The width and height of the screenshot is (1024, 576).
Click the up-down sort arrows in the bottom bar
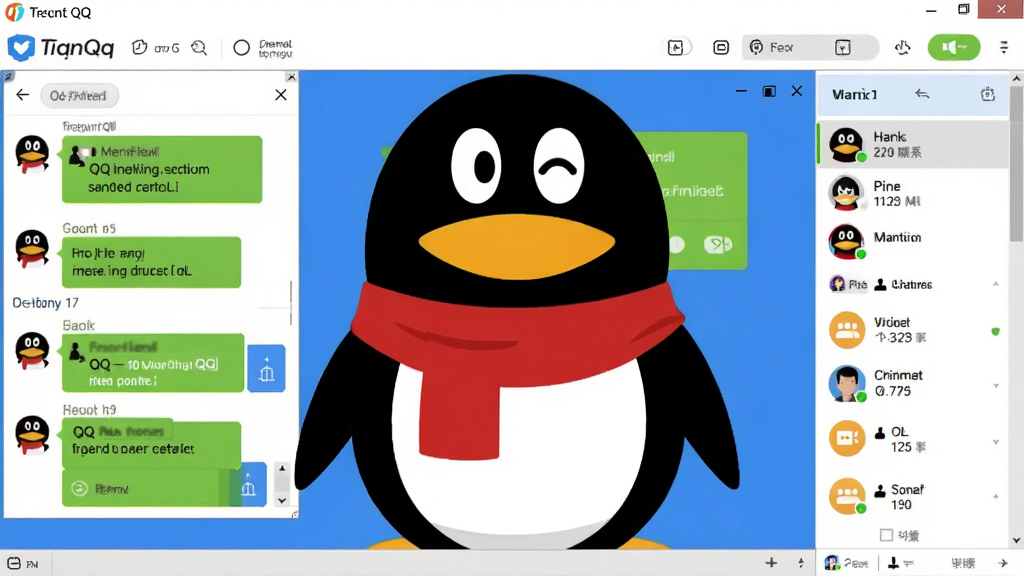[x=801, y=562]
